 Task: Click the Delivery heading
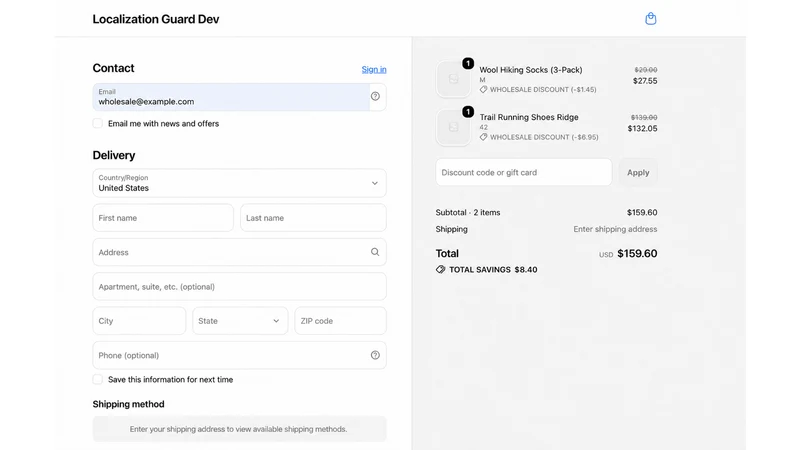[114, 155]
